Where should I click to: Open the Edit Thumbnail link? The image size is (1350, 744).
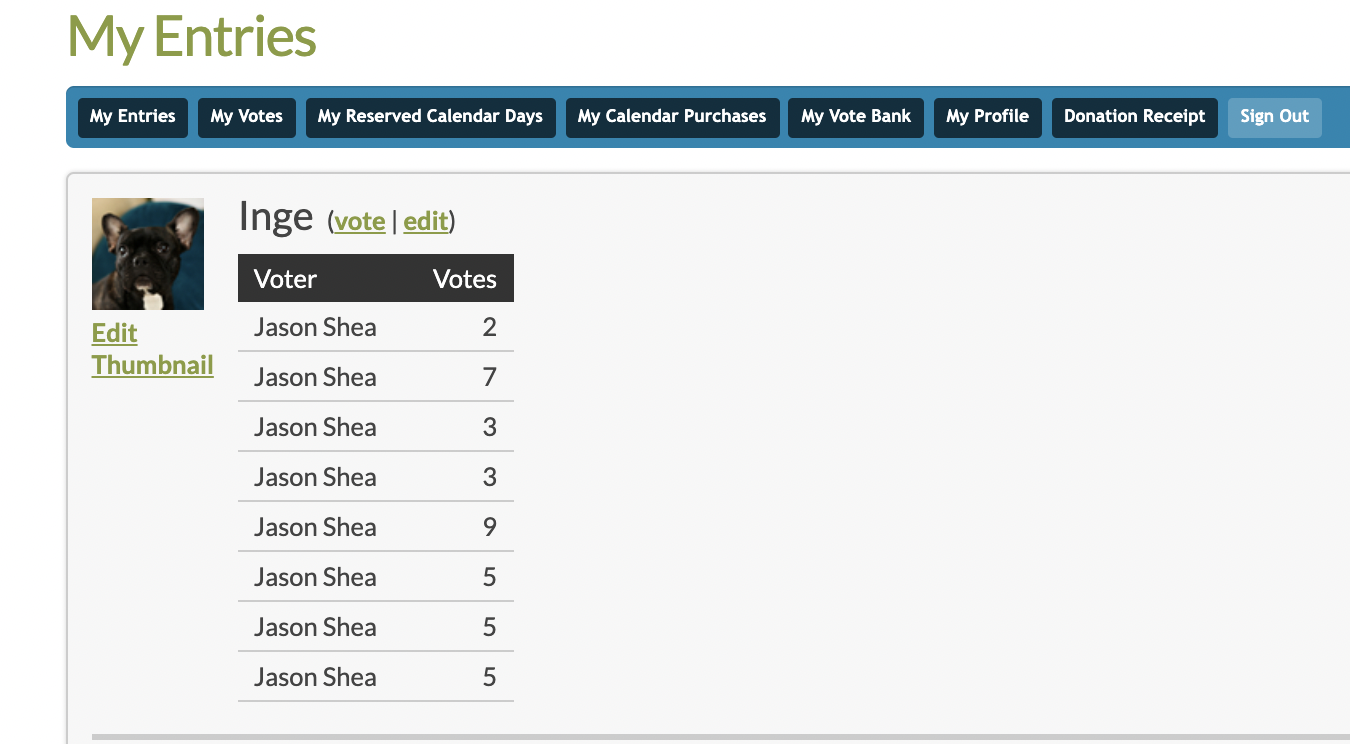(153, 349)
